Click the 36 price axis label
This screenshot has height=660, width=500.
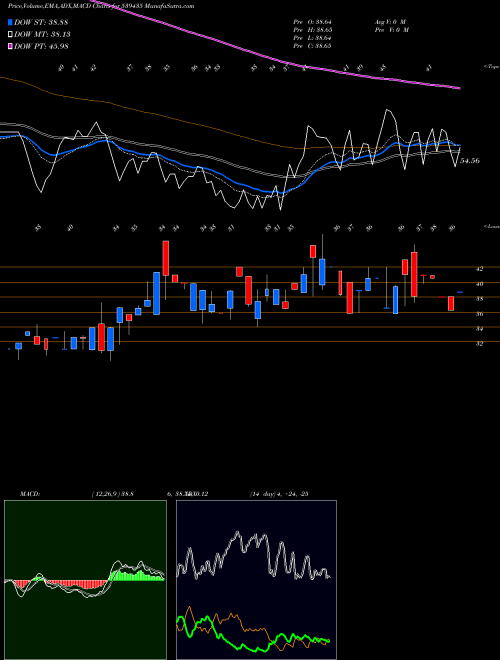point(479,314)
